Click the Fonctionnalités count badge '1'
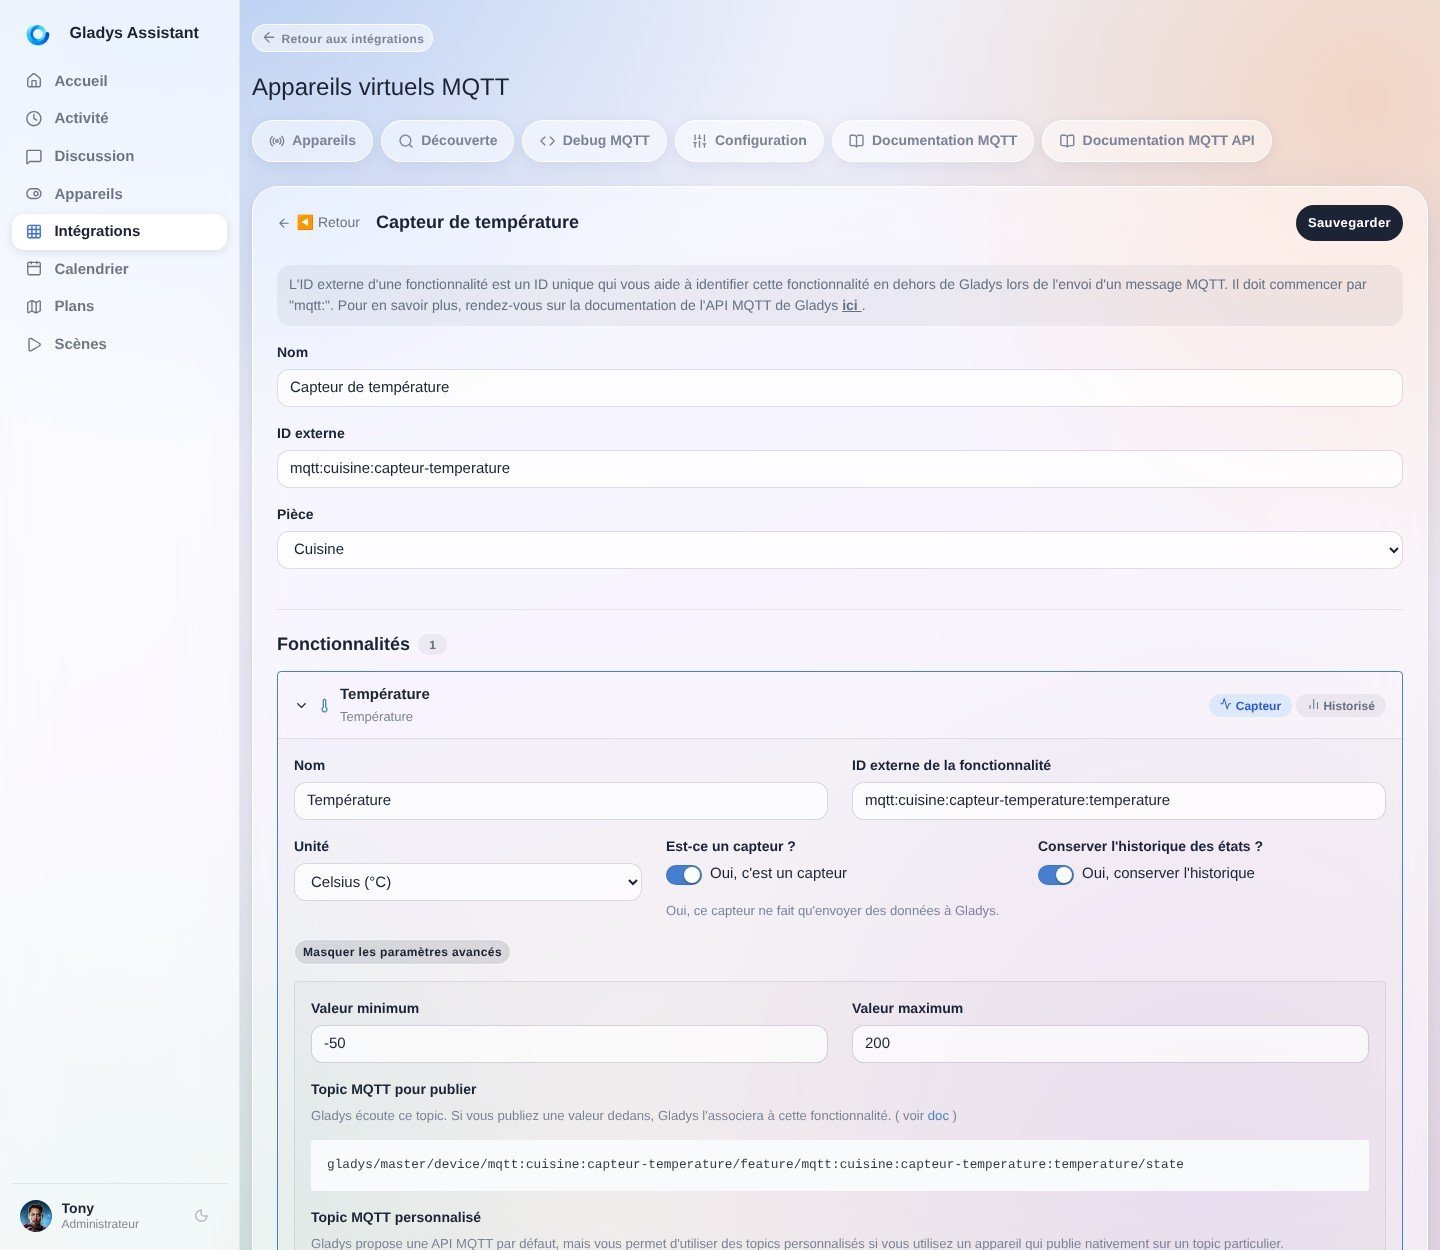This screenshot has width=1440, height=1250. (432, 645)
